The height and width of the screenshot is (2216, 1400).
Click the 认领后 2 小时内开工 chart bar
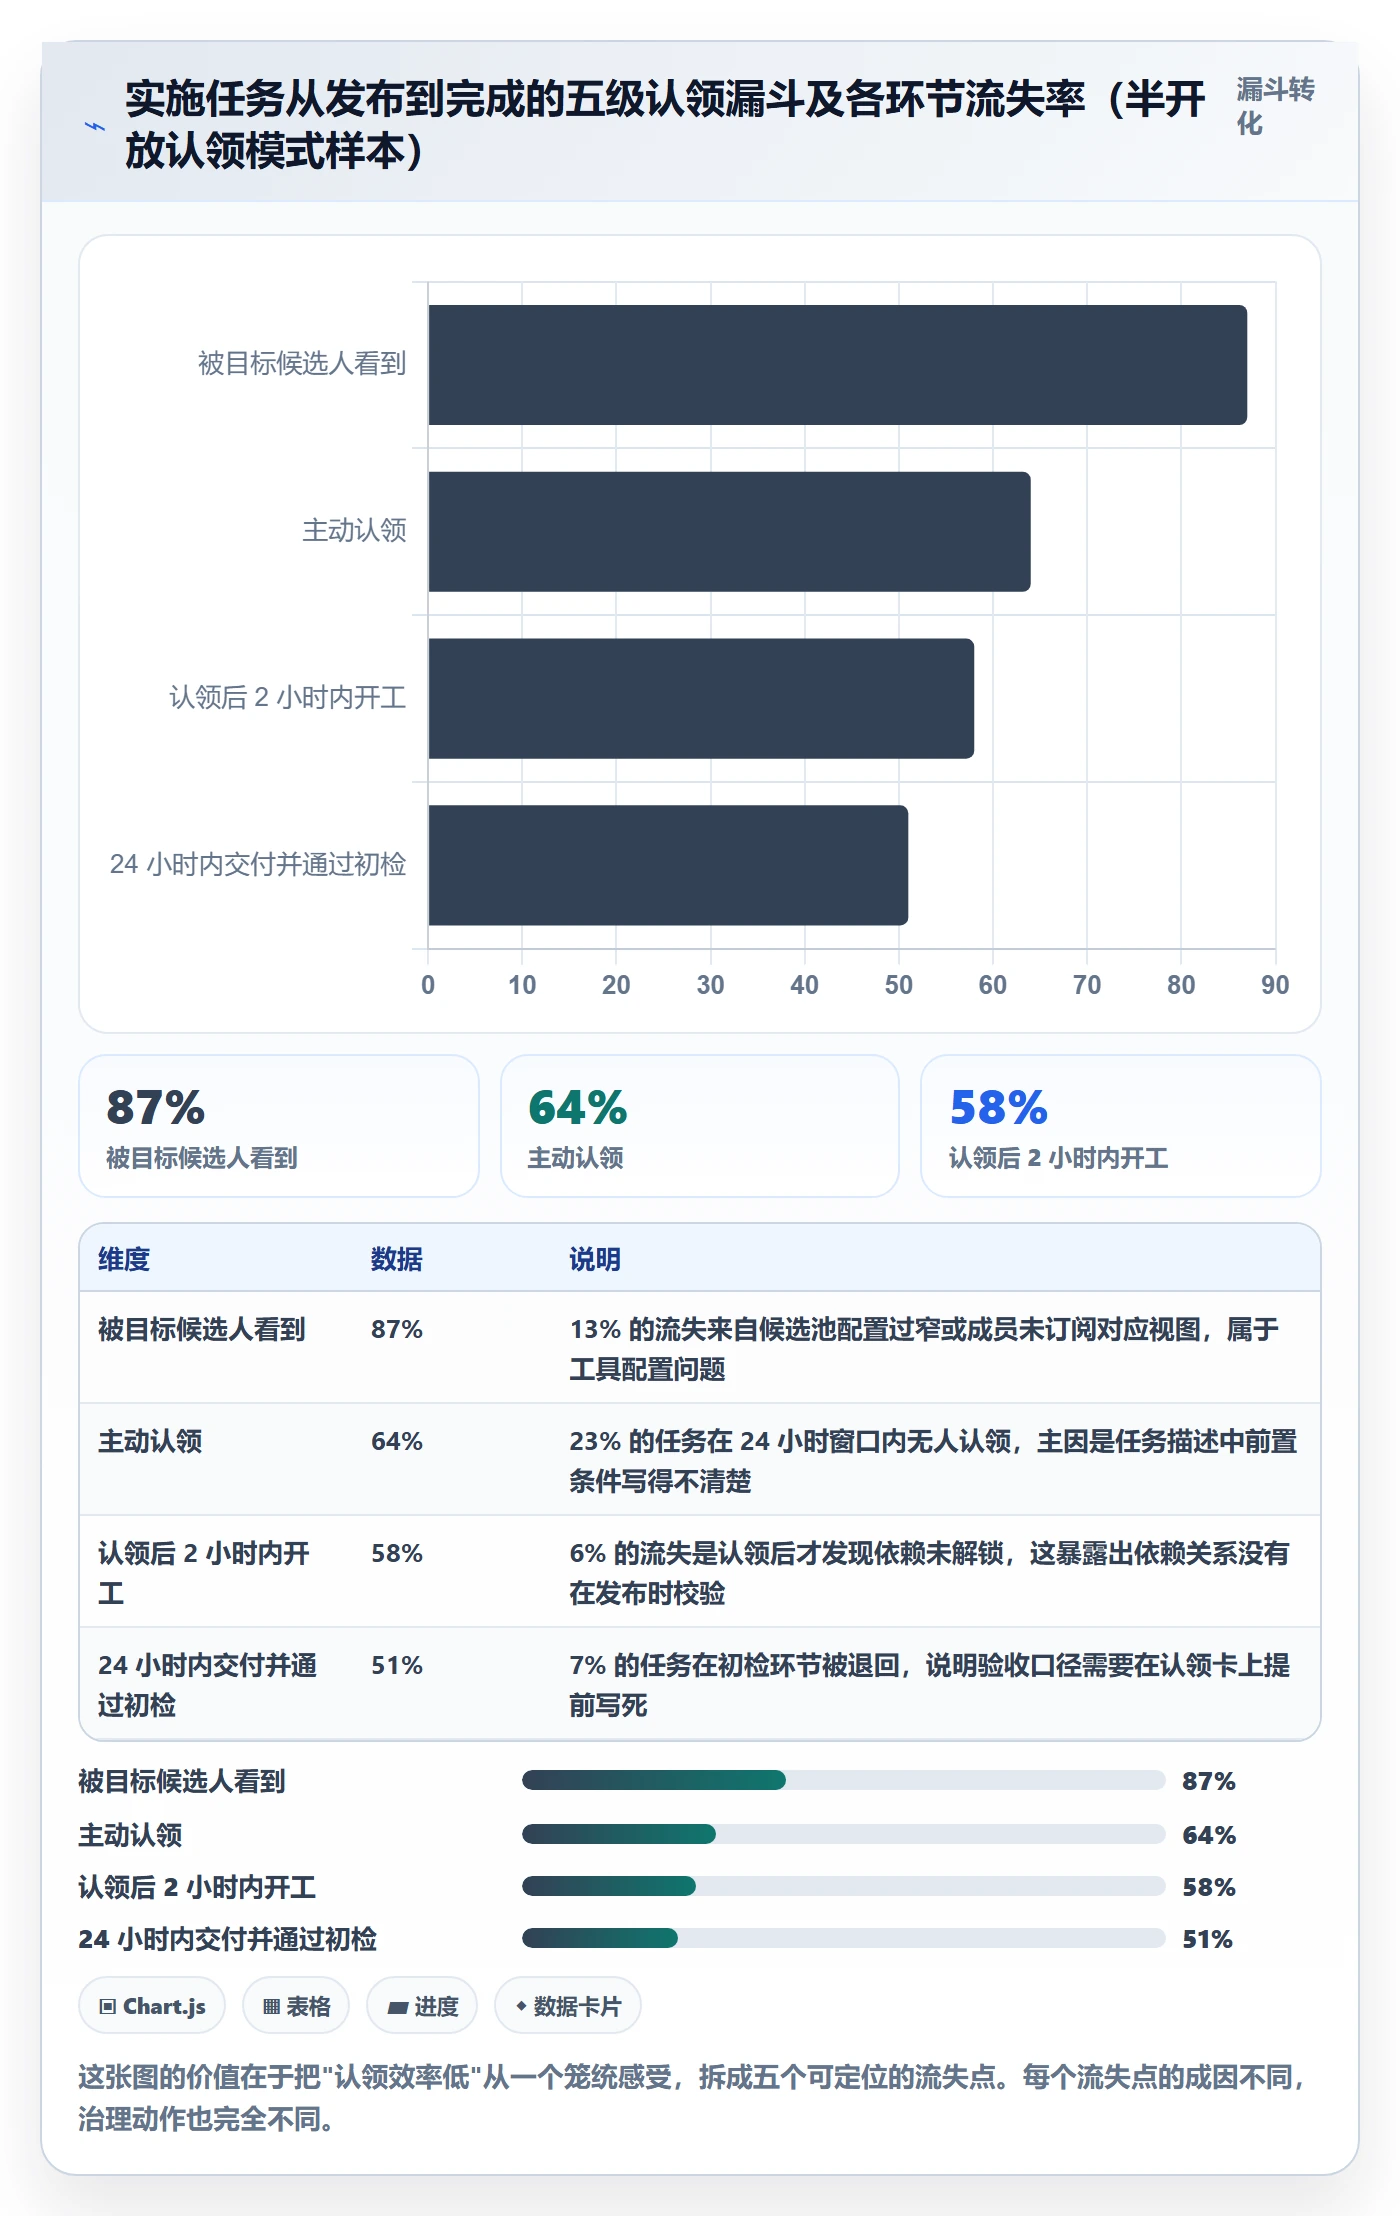coord(701,698)
